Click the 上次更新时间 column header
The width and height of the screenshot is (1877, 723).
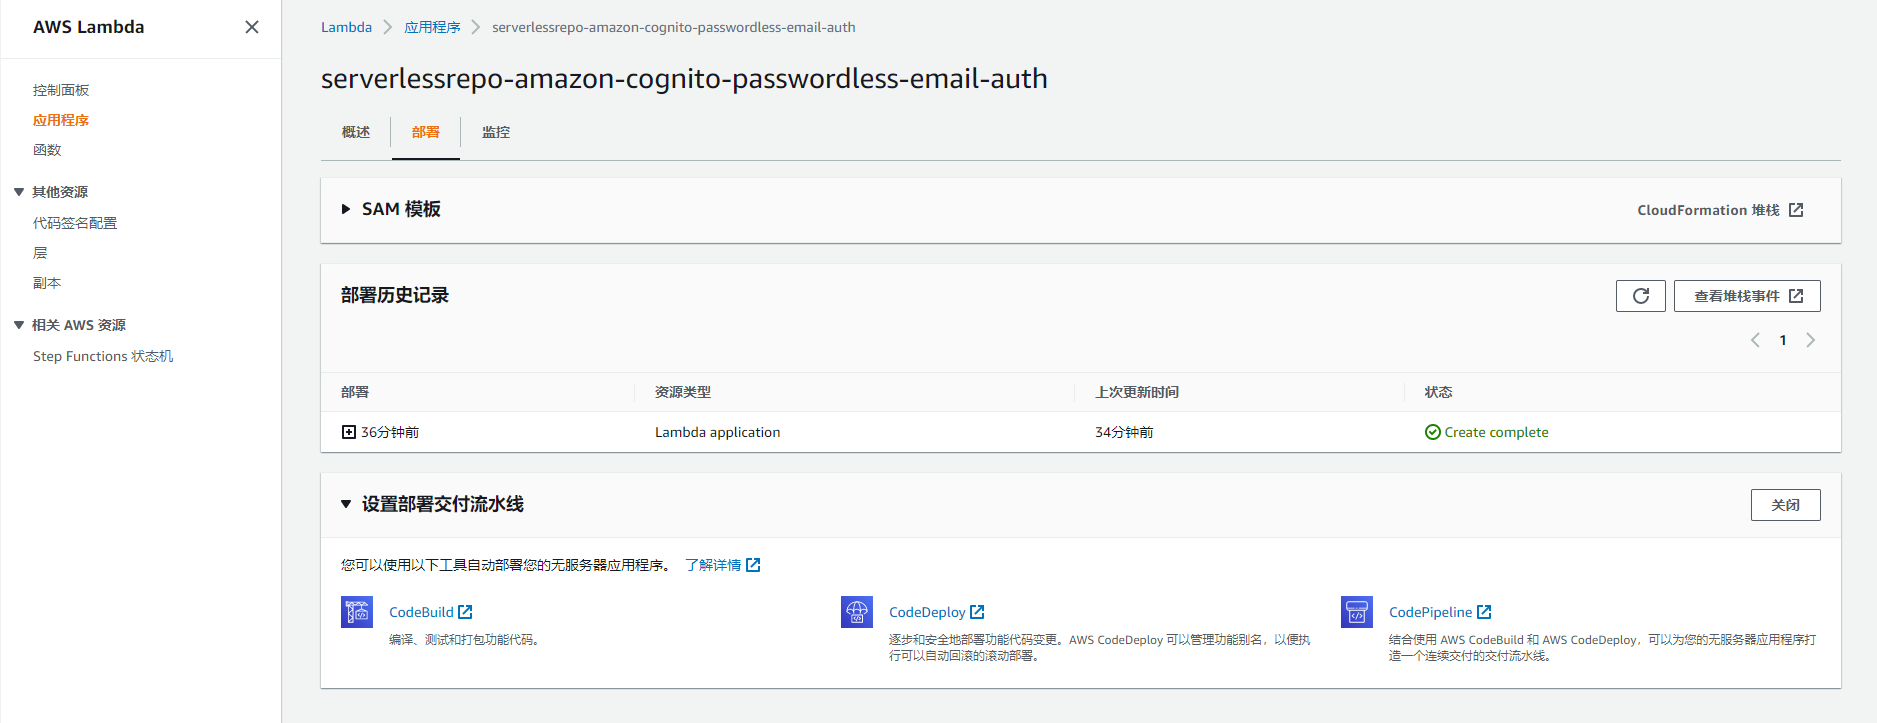[x=1137, y=392]
